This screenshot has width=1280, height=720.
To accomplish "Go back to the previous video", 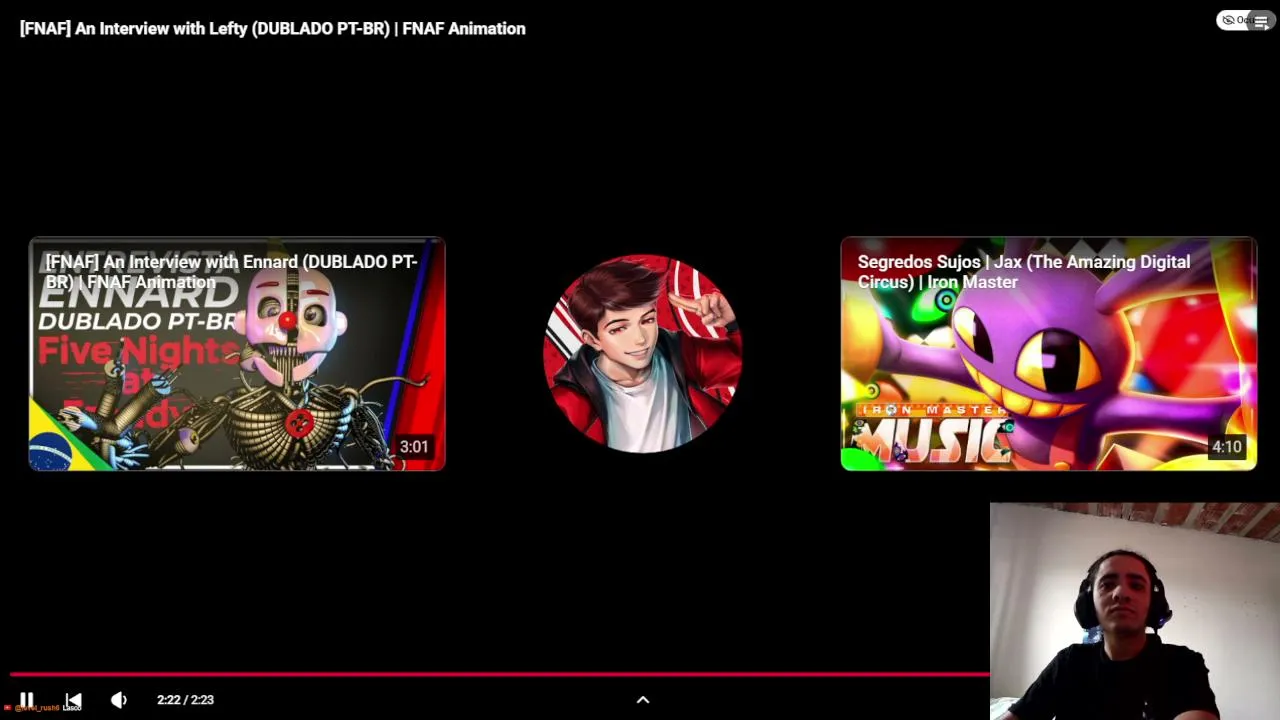I will point(73,700).
